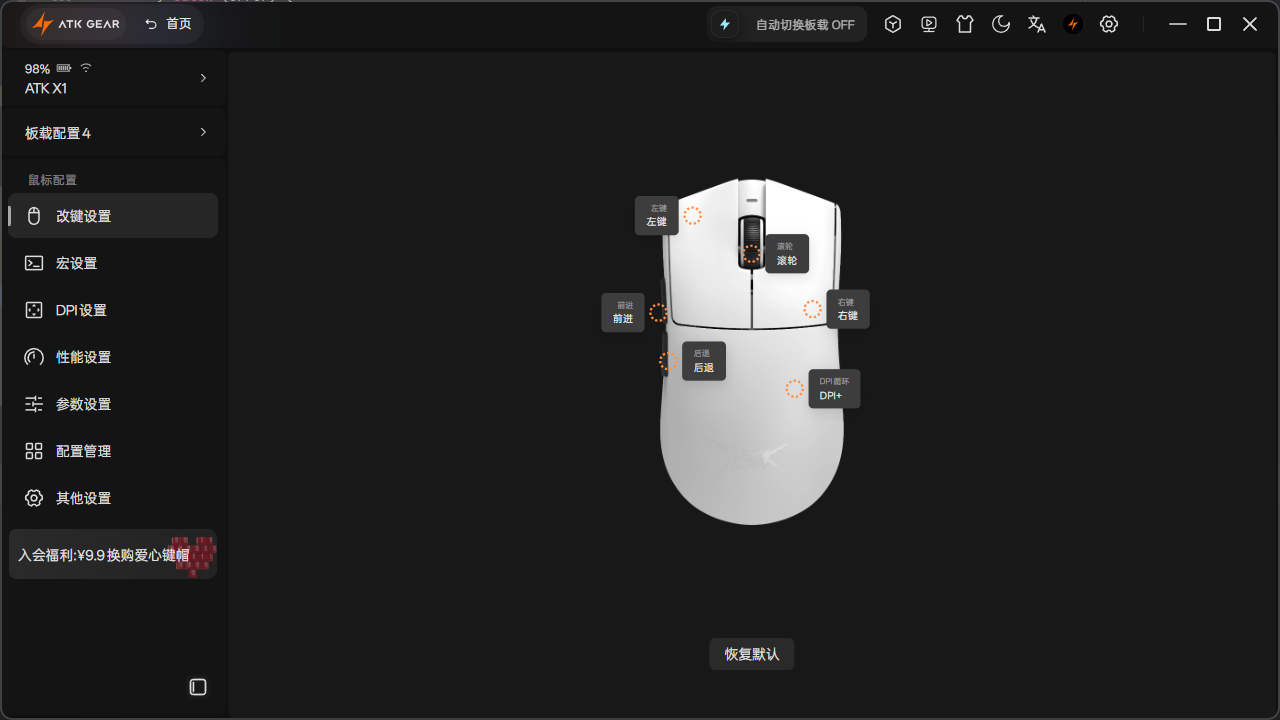Go back to 首页 home

pos(168,24)
